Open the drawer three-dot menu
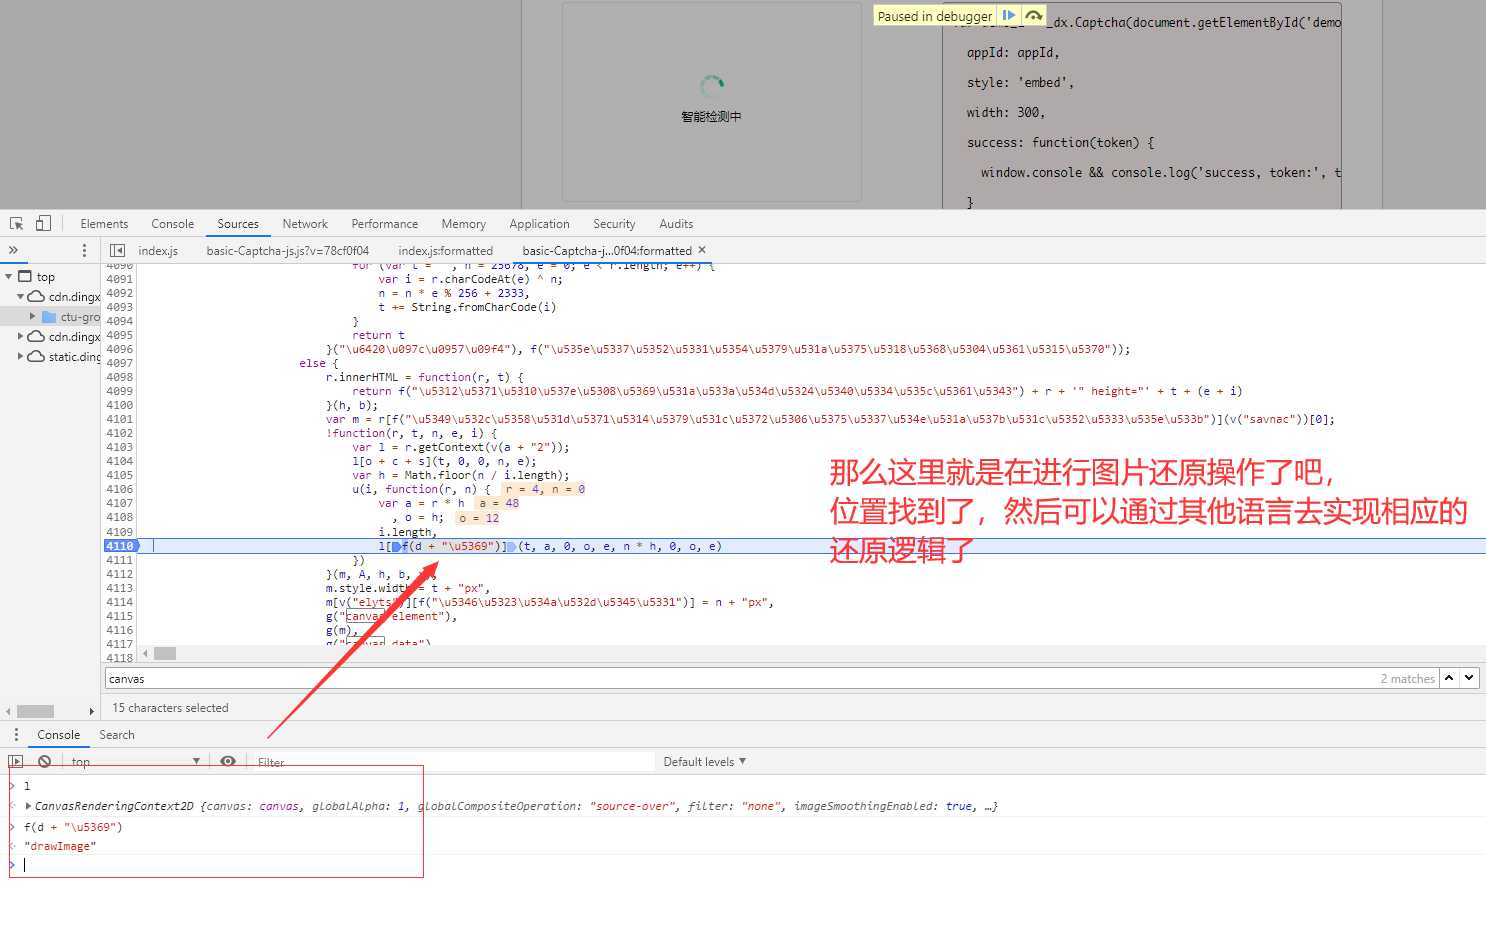The height and width of the screenshot is (946, 1486). [x=16, y=735]
